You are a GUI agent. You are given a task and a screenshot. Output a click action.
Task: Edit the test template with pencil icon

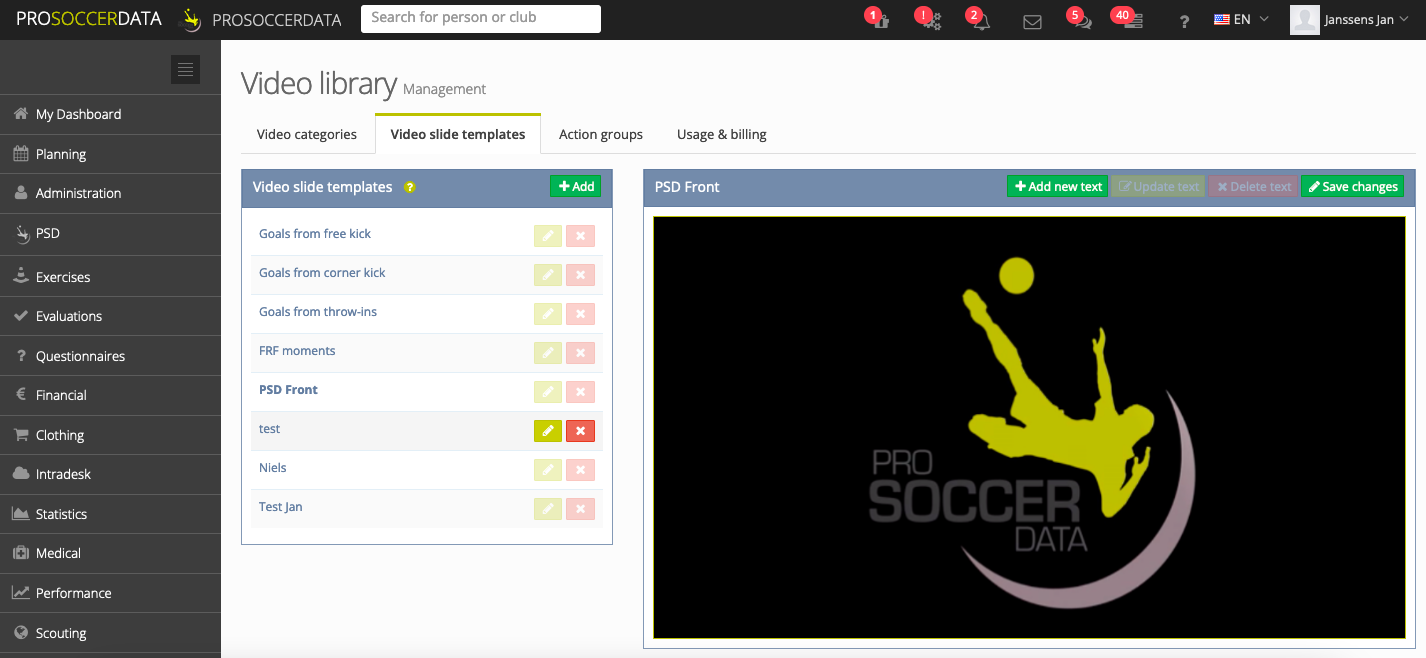(548, 431)
